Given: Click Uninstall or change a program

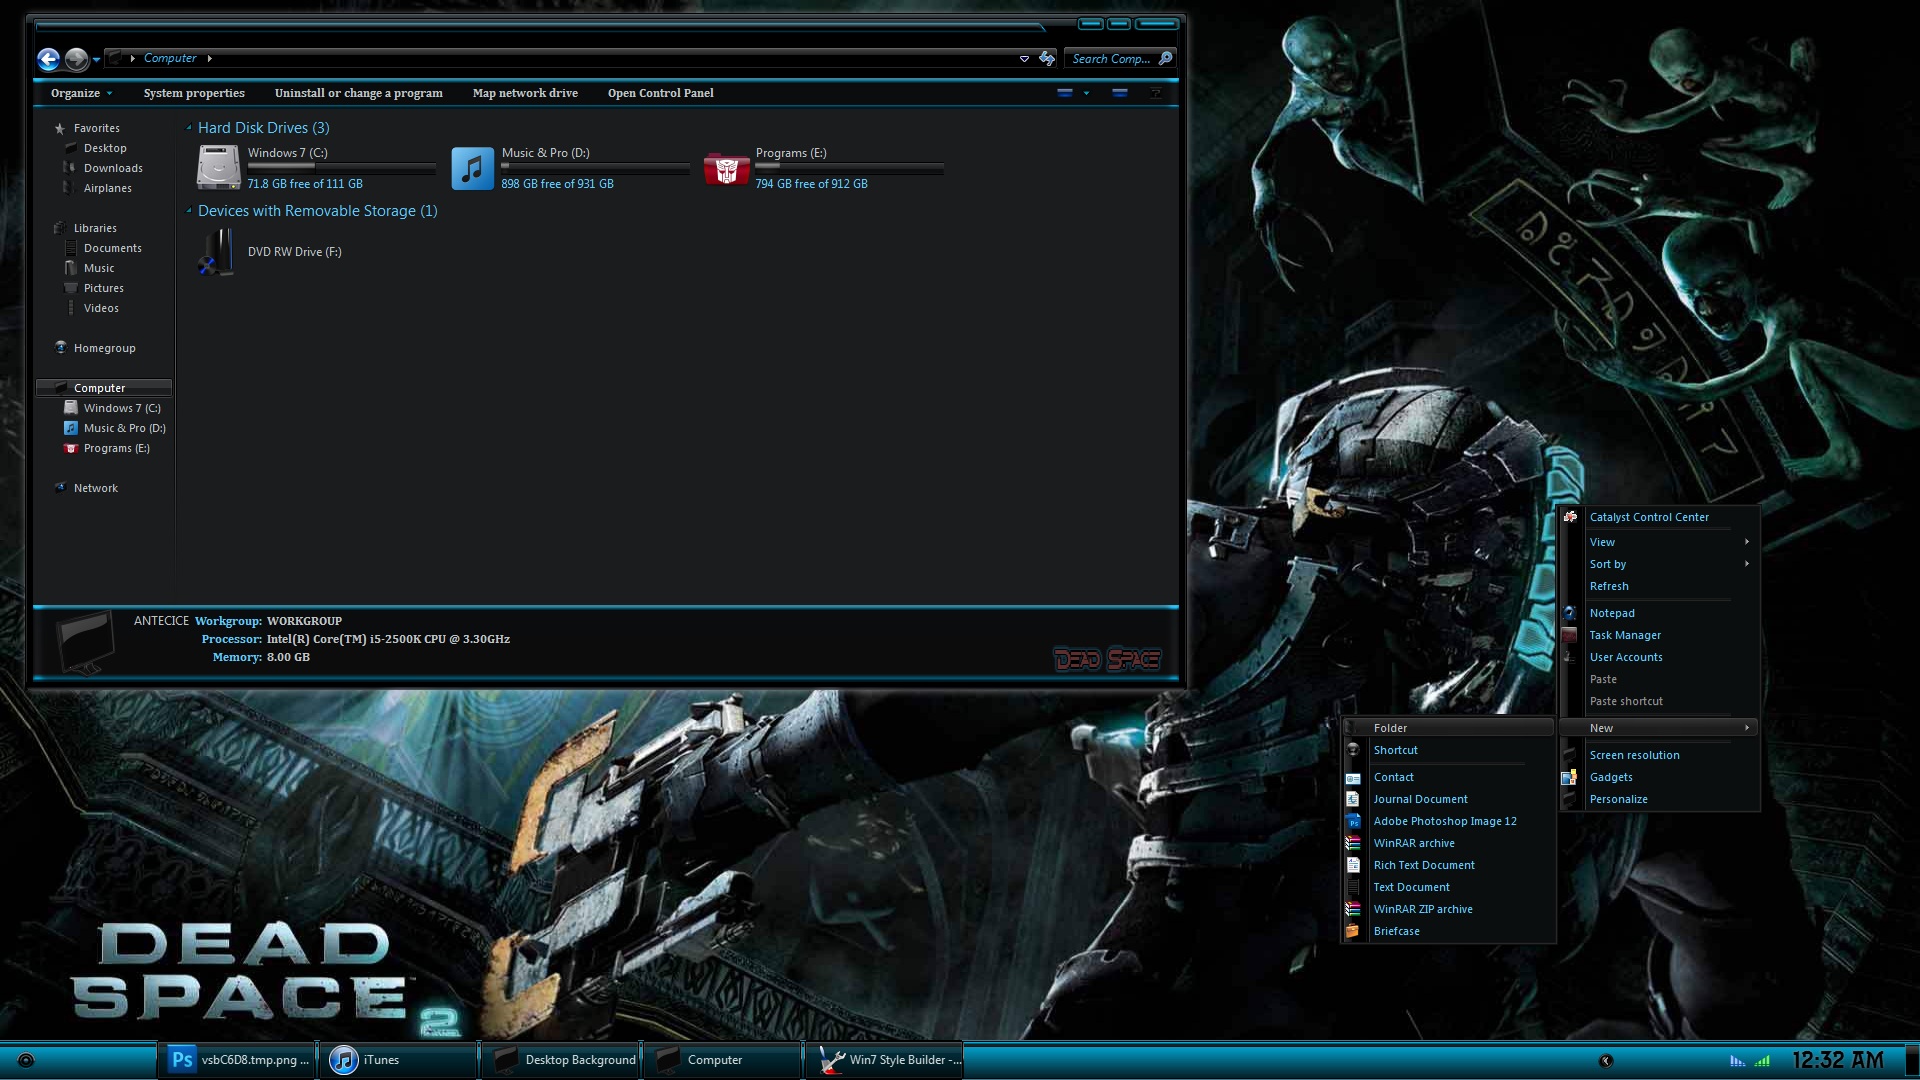Looking at the screenshot, I should (x=358, y=93).
